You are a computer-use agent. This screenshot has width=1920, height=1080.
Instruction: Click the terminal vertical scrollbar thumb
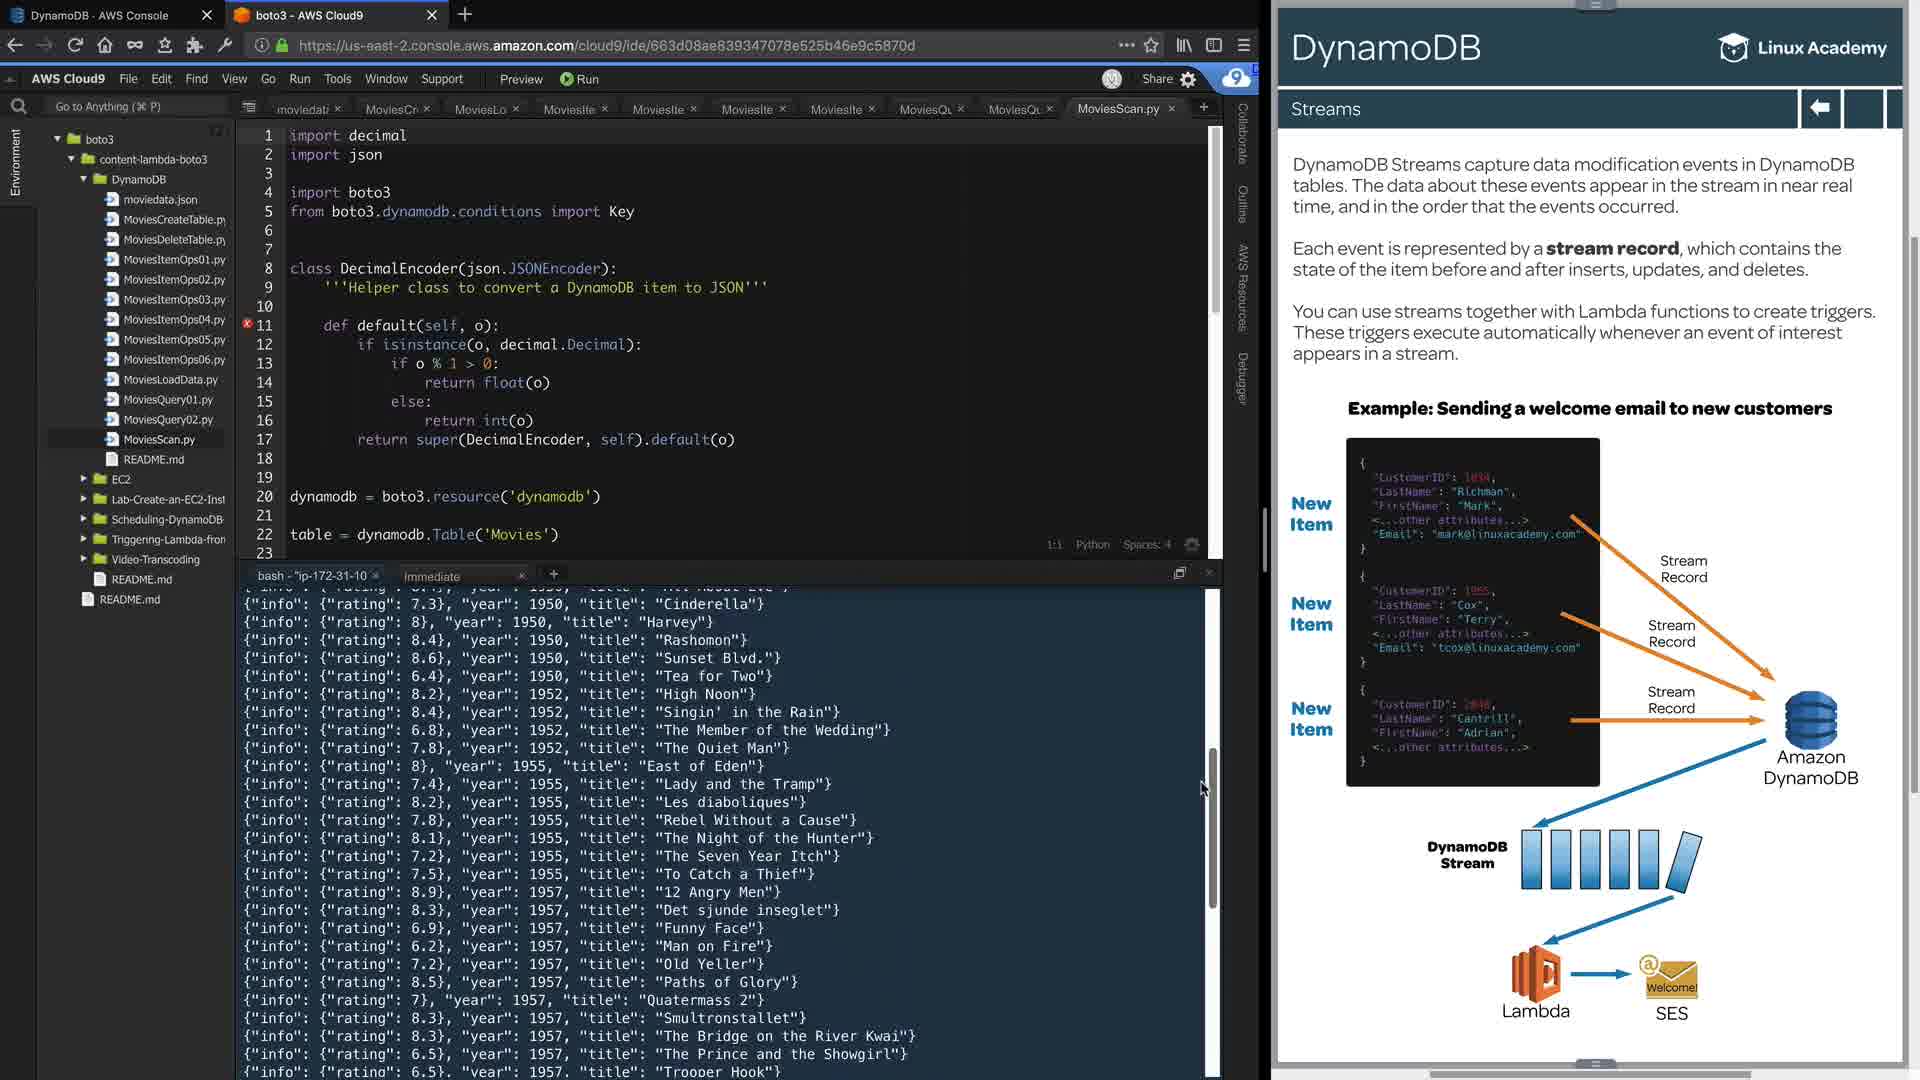tap(1212, 828)
